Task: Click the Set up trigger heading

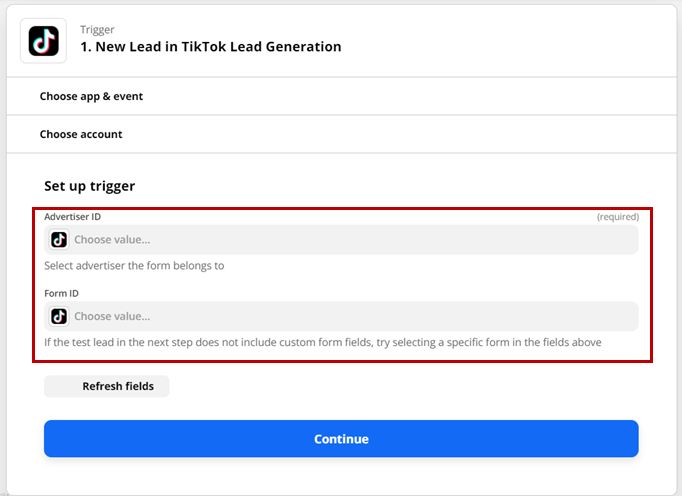Action: 90,186
